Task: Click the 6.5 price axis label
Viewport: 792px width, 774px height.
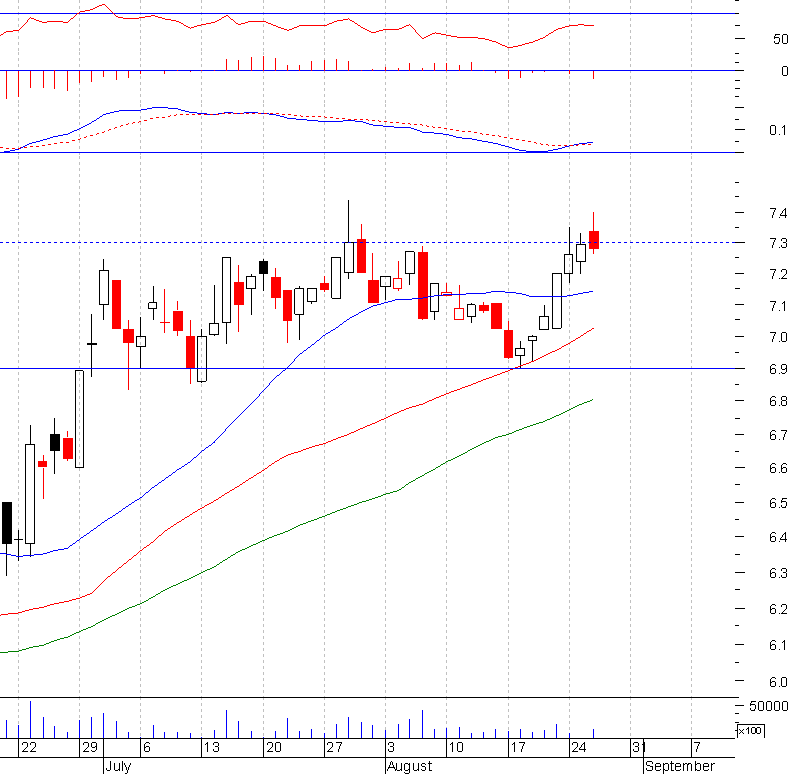Action: (778, 503)
